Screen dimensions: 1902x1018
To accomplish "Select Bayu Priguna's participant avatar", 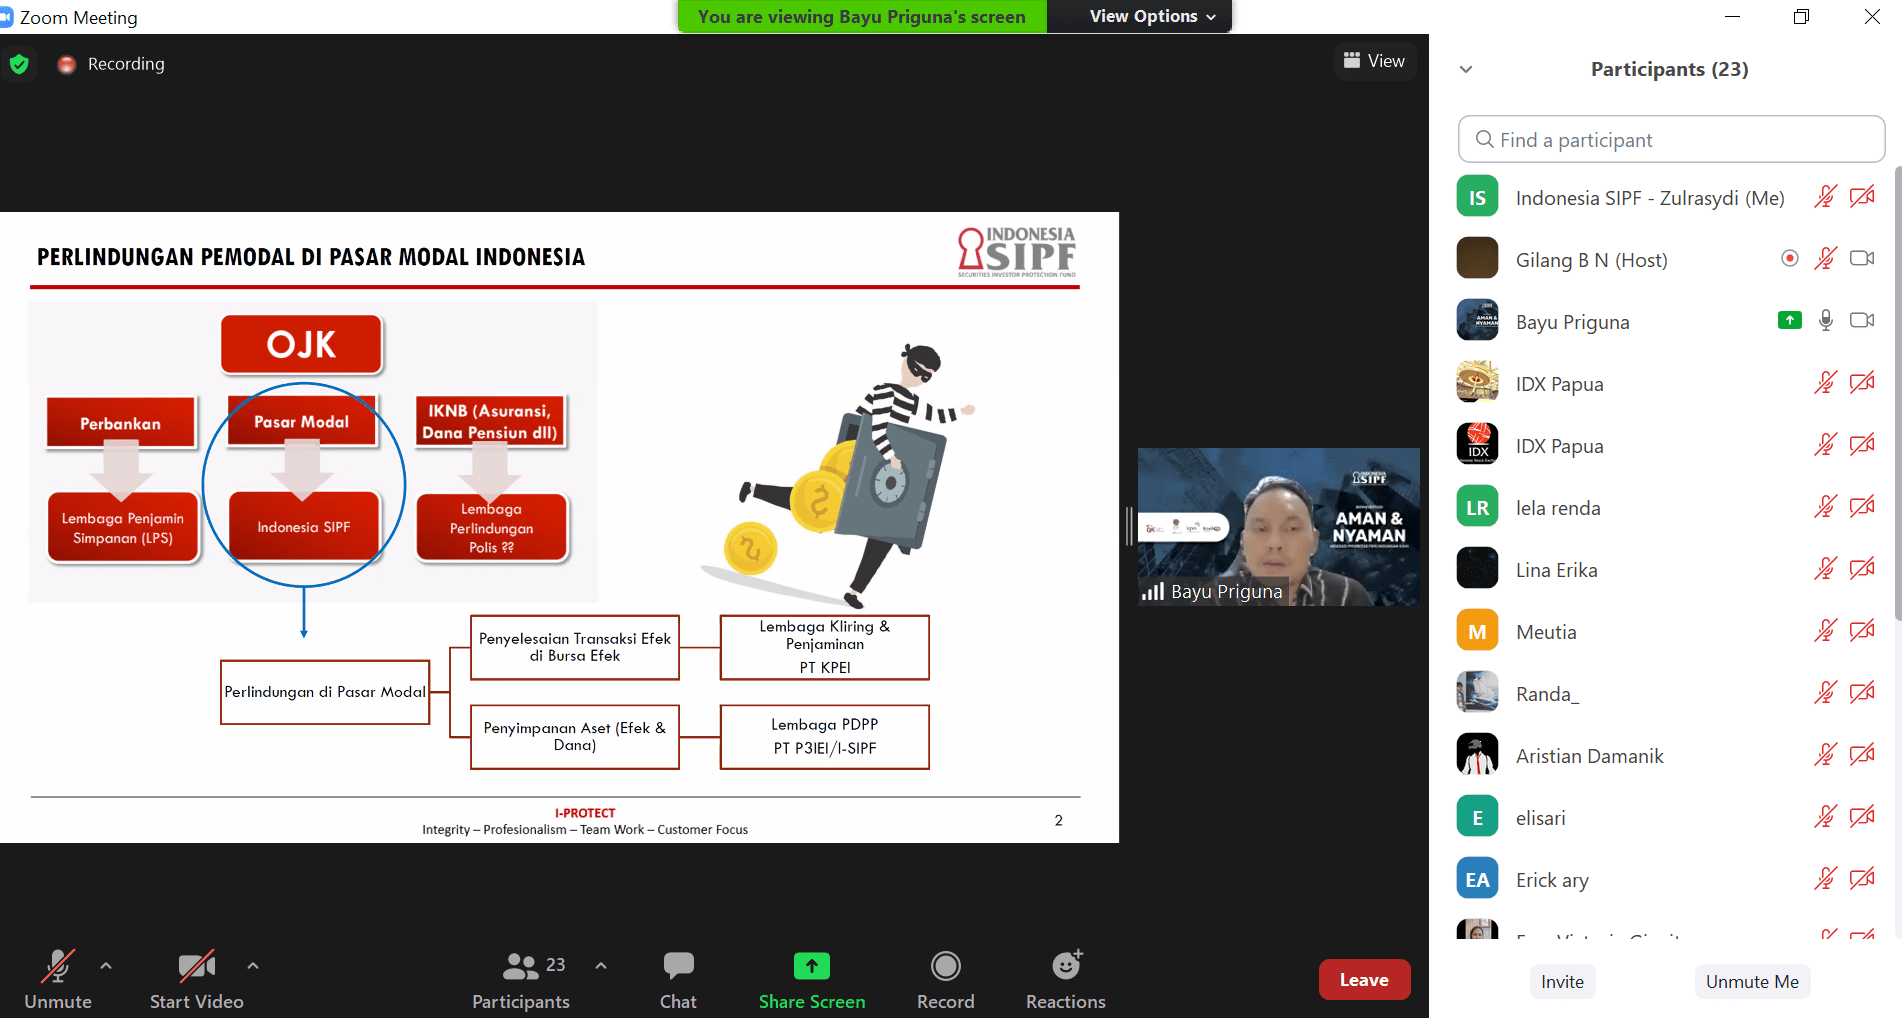I will [x=1477, y=321].
